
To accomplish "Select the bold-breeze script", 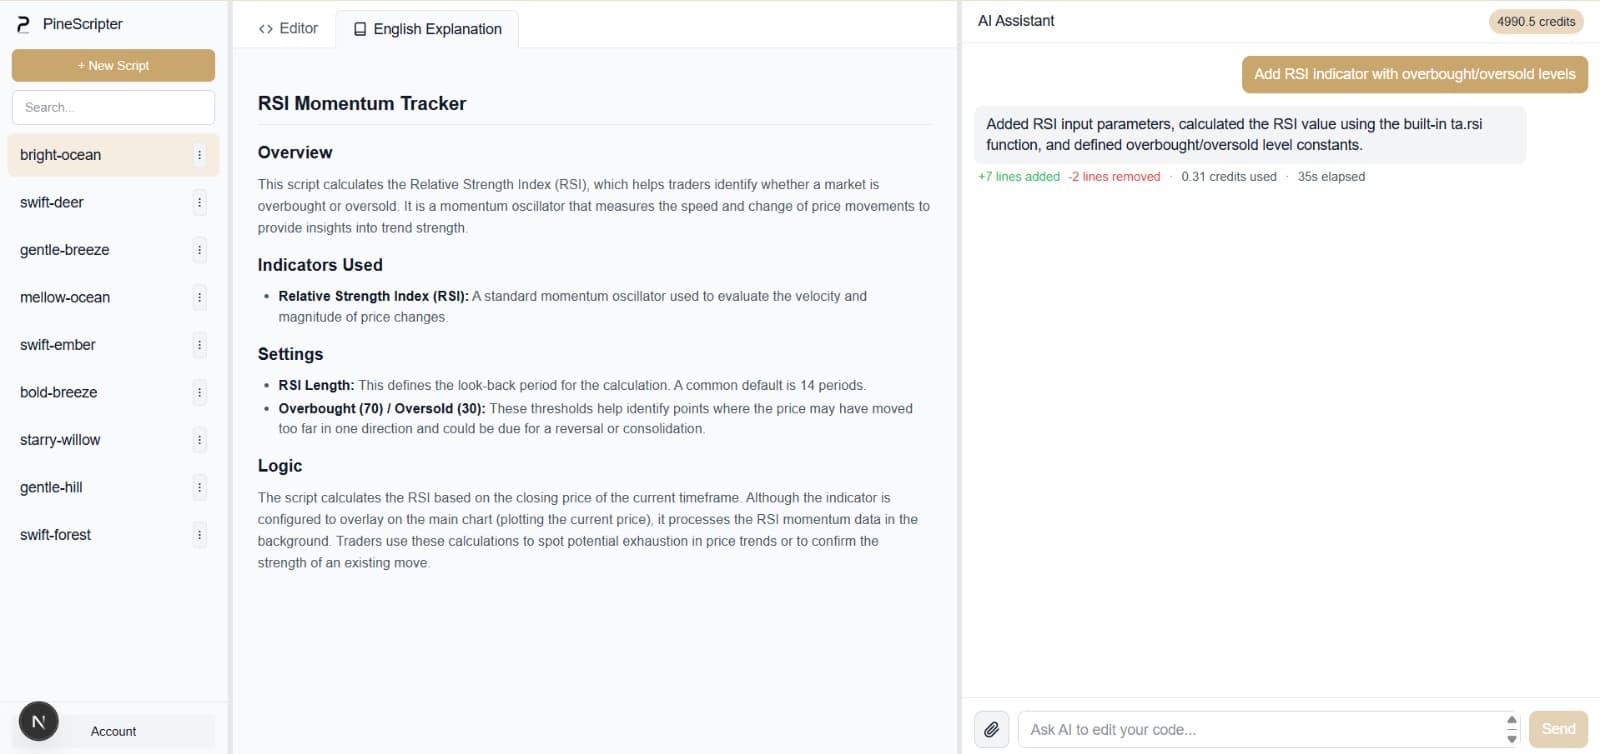I will (59, 393).
